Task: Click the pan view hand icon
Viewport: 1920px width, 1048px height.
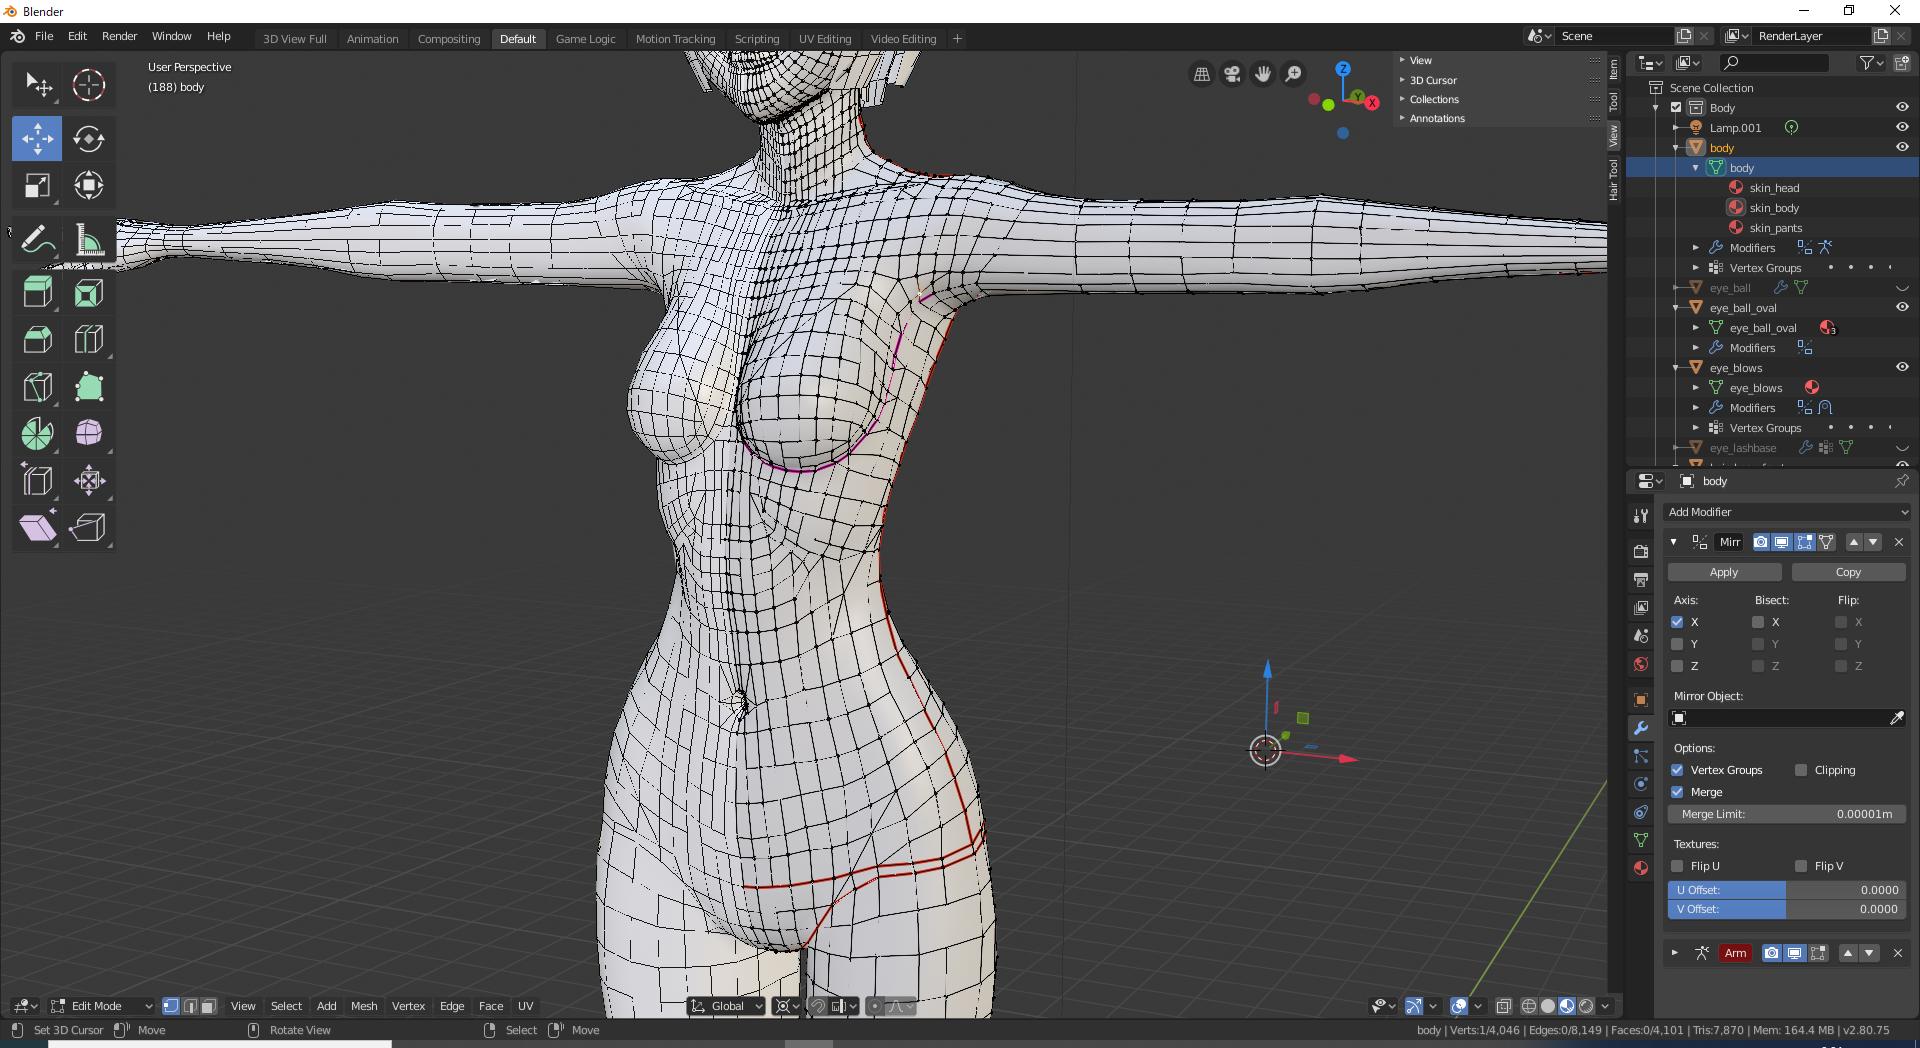Action: pyautogui.click(x=1263, y=74)
